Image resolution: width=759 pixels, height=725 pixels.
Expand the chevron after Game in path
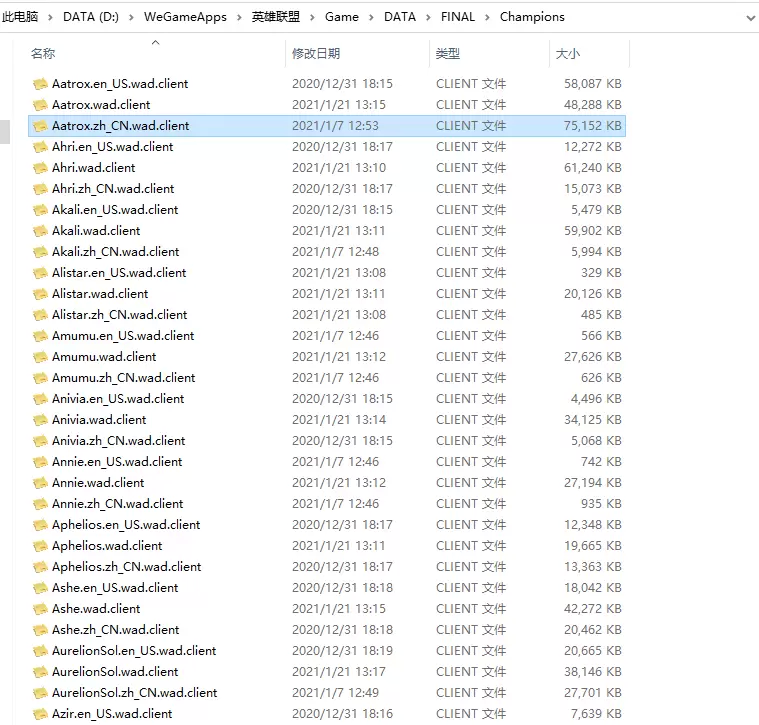pyautogui.click(x=371, y=17)
